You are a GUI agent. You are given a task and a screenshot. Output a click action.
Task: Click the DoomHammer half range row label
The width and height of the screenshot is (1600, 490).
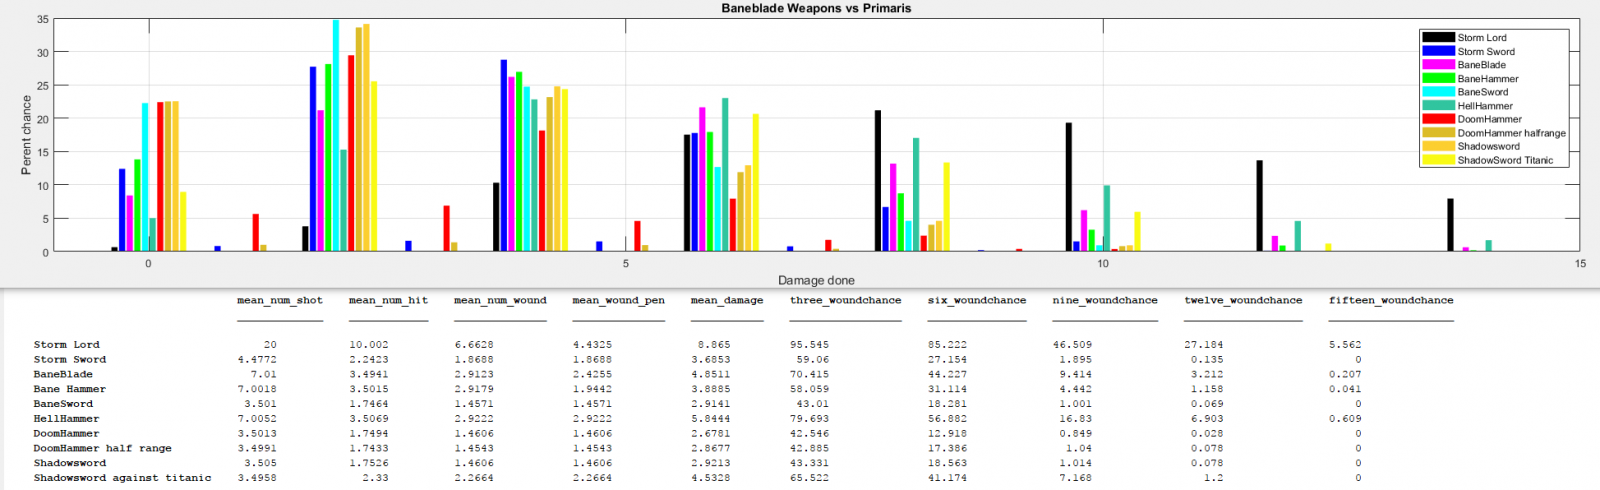(x=102, y=448)
